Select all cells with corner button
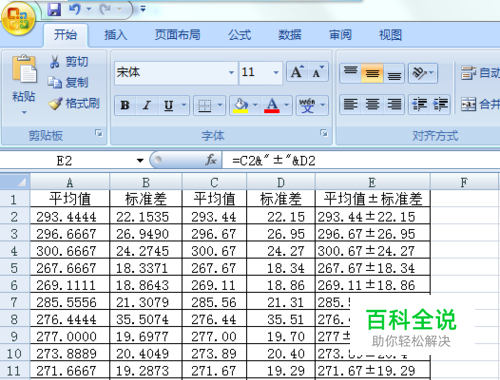 click(15, 182)
